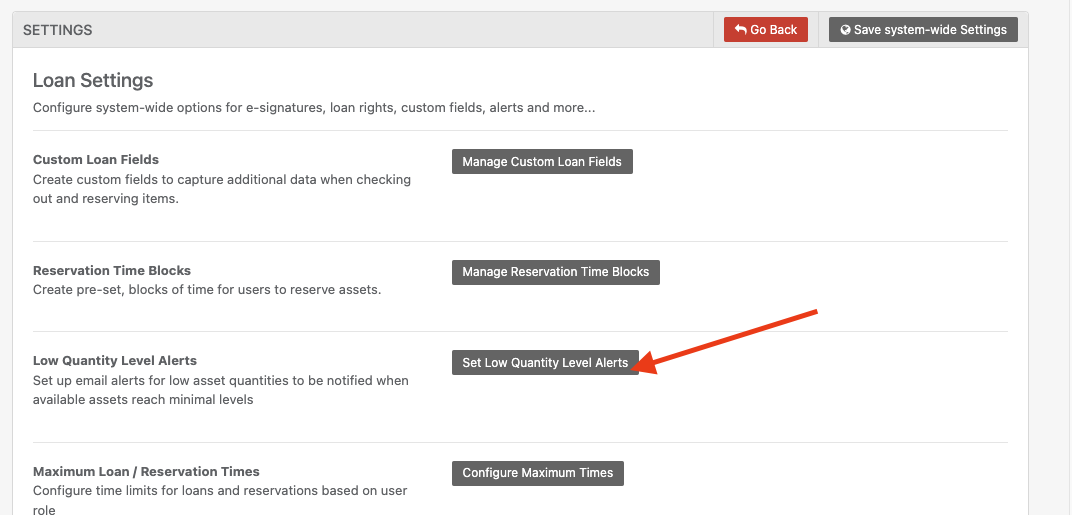Click the time limits by user role description

(220, 499)
